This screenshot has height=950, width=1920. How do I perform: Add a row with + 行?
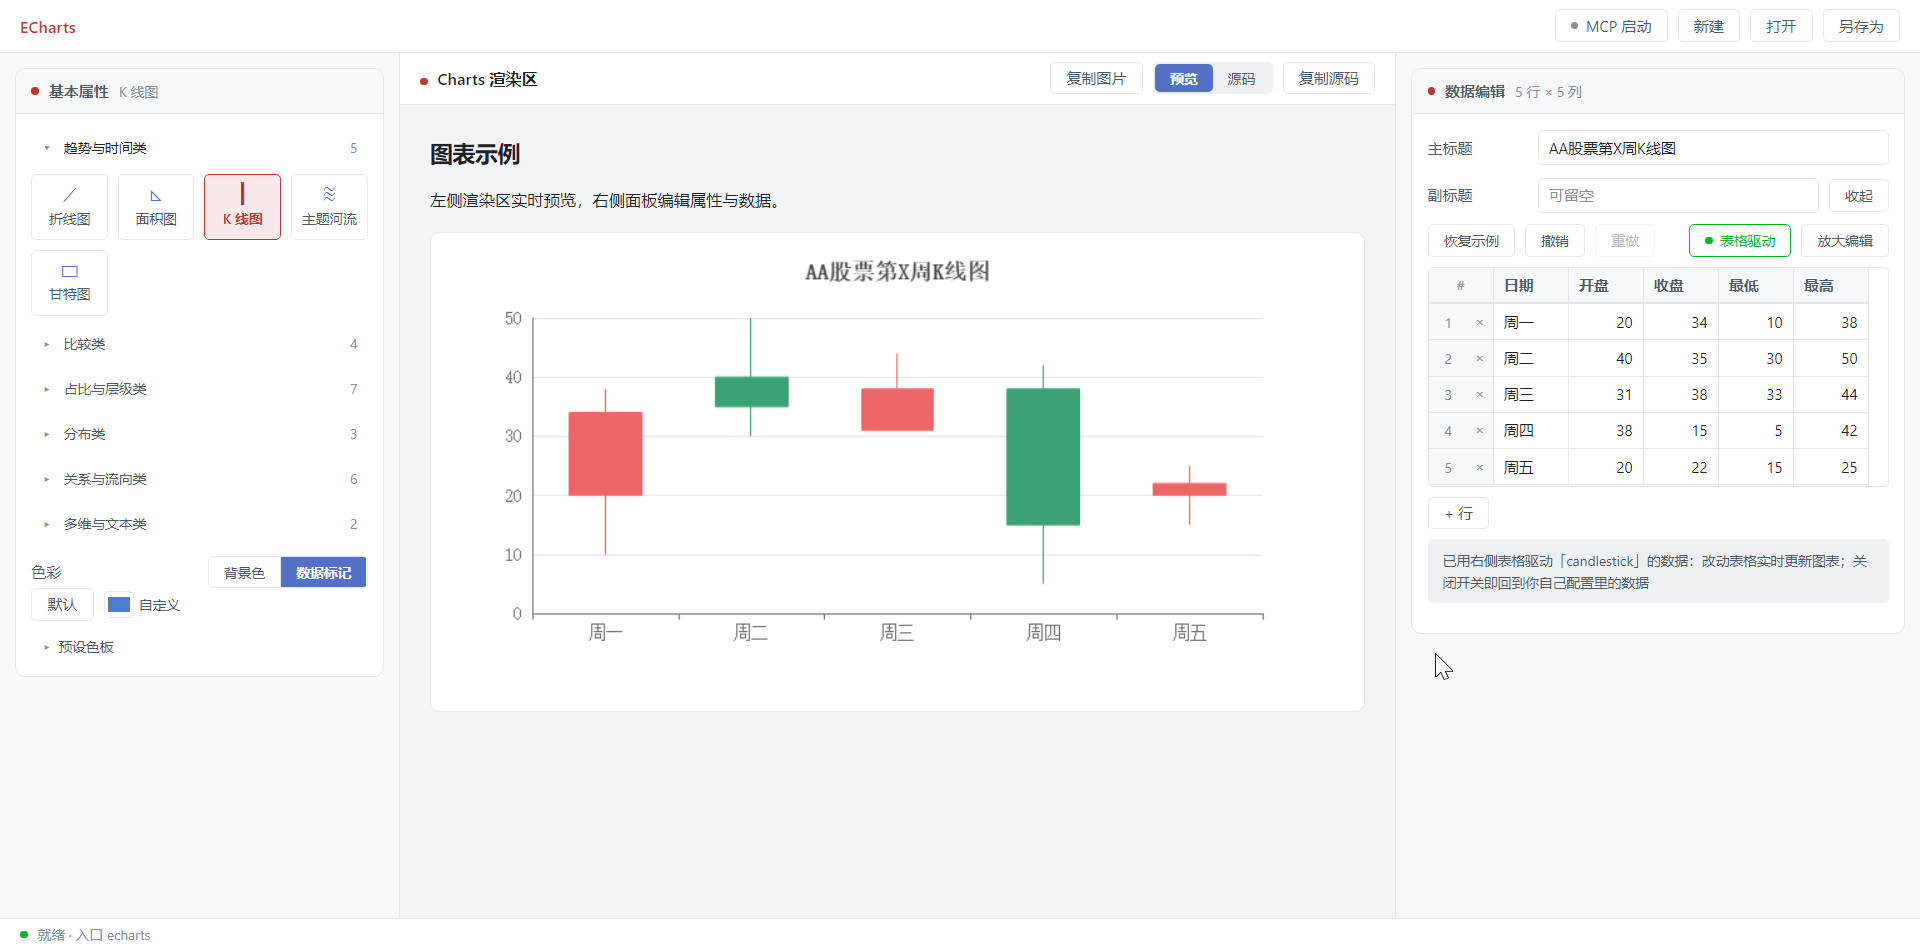point(1458,513)
